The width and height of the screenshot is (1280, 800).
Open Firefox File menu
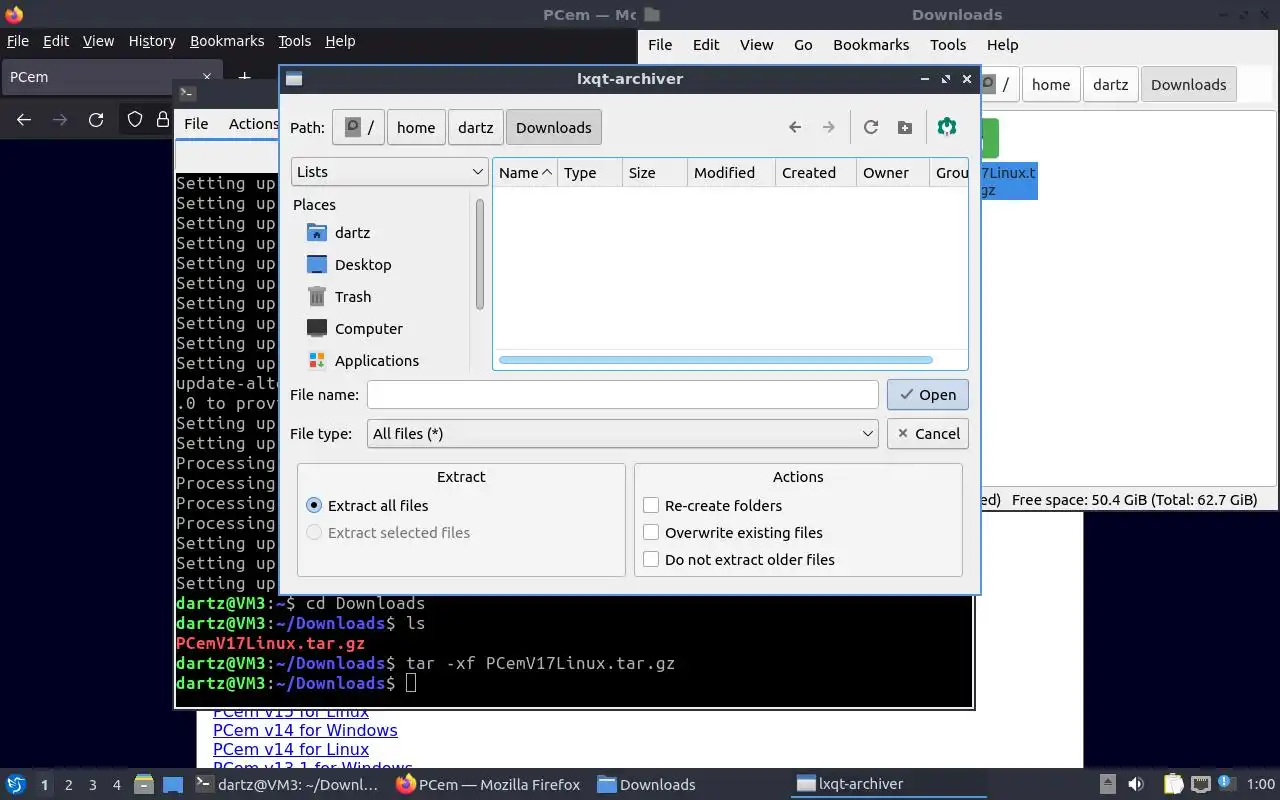(18, 41)
